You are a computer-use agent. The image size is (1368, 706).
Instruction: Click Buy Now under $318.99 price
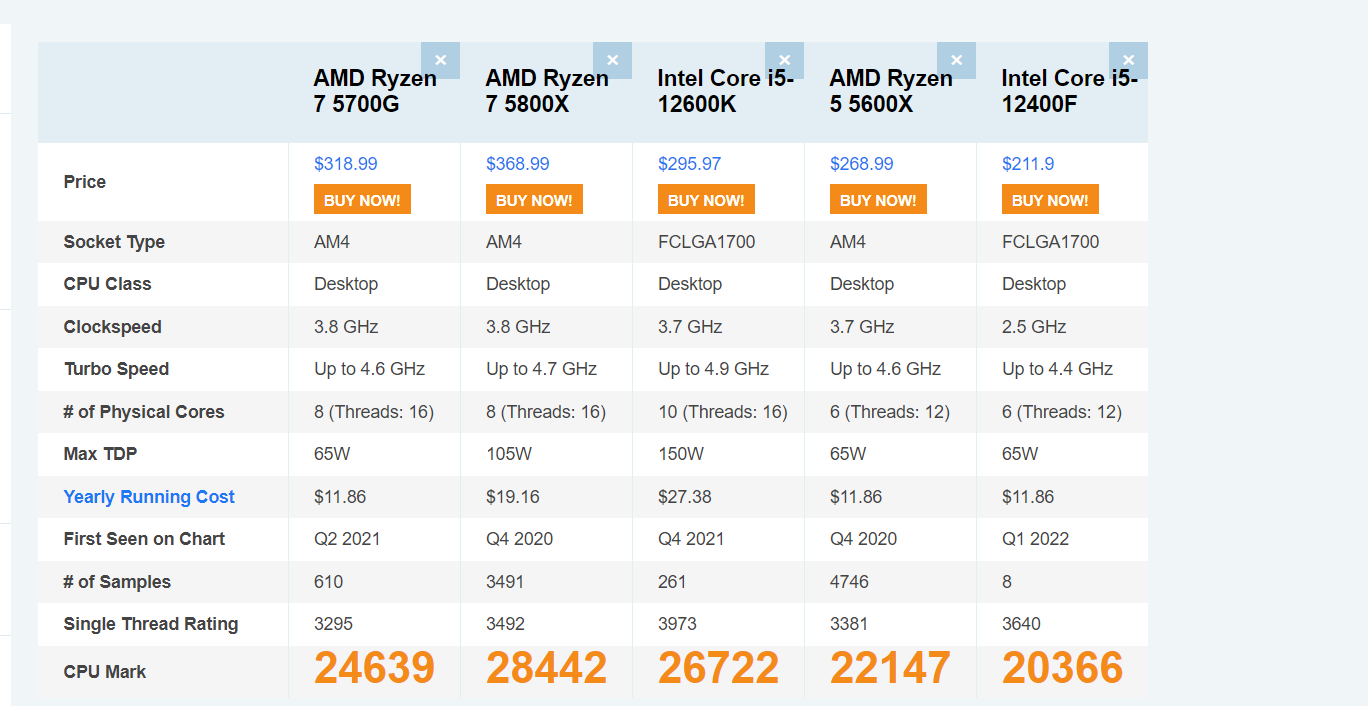pos(362,200)
